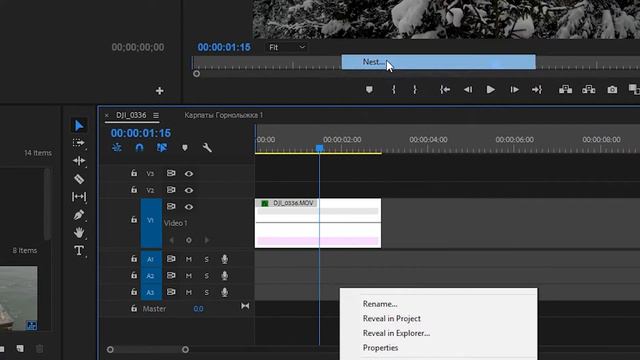This screenshot has height=360, width=640.
Task: Open the plus button in Source Monitor
Action: coord(160,91)
